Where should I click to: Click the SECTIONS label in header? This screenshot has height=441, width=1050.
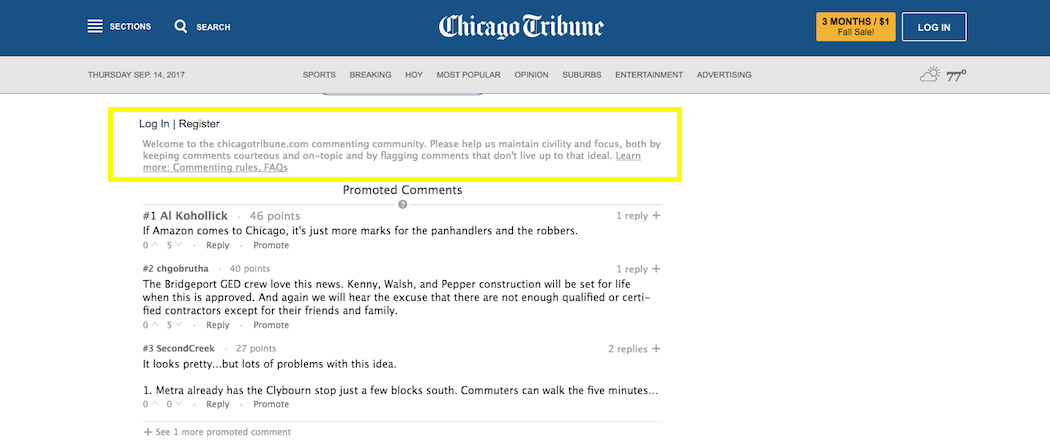131,27
